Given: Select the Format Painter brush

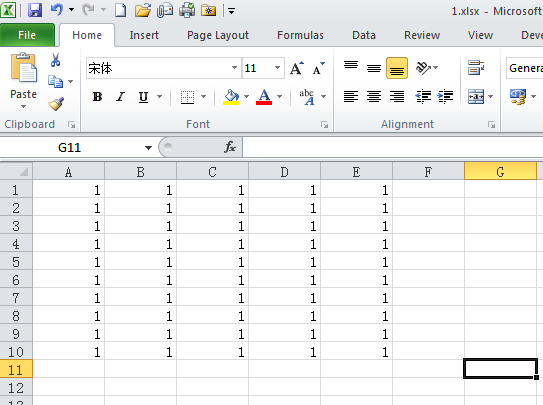Looking at the screenshot, I should click(56, 104).
